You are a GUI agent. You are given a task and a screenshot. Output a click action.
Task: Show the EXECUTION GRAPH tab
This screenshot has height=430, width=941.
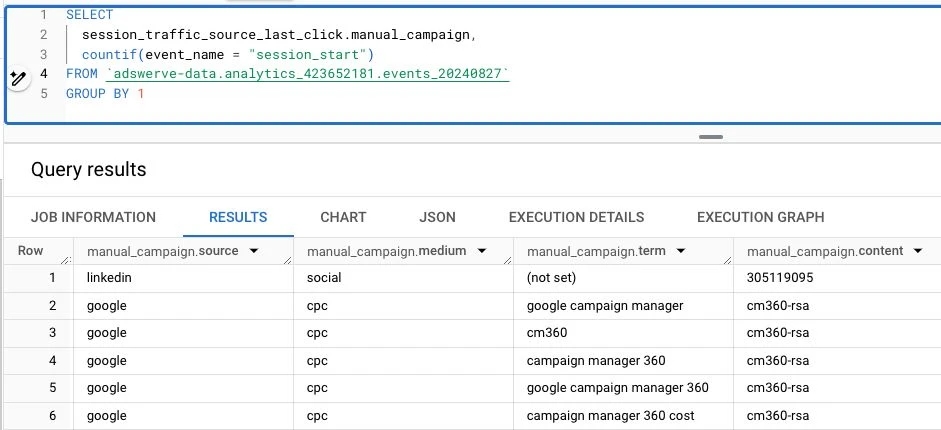coord(760,217)
